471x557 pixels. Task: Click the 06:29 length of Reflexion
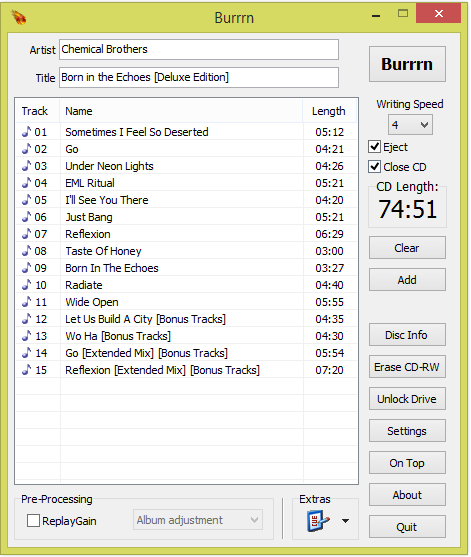coord(329,234)
